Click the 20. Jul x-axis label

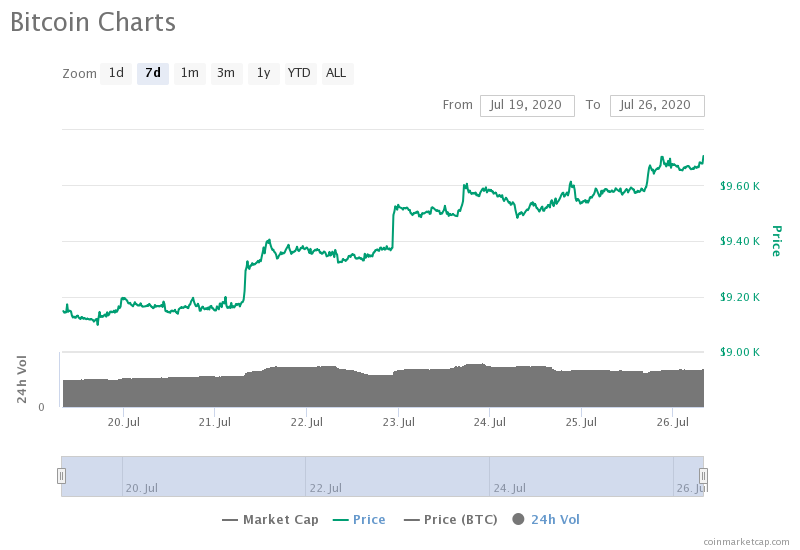(123, 422)
